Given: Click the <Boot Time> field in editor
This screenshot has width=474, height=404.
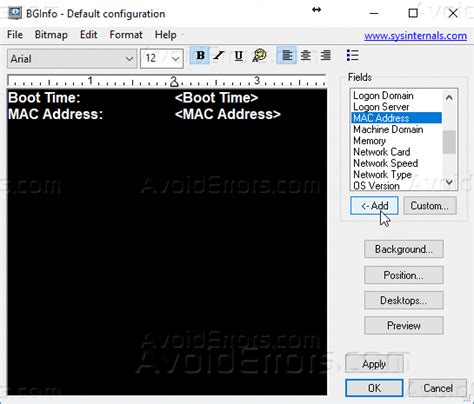Looking at the screenshot, I should [216, 98].
